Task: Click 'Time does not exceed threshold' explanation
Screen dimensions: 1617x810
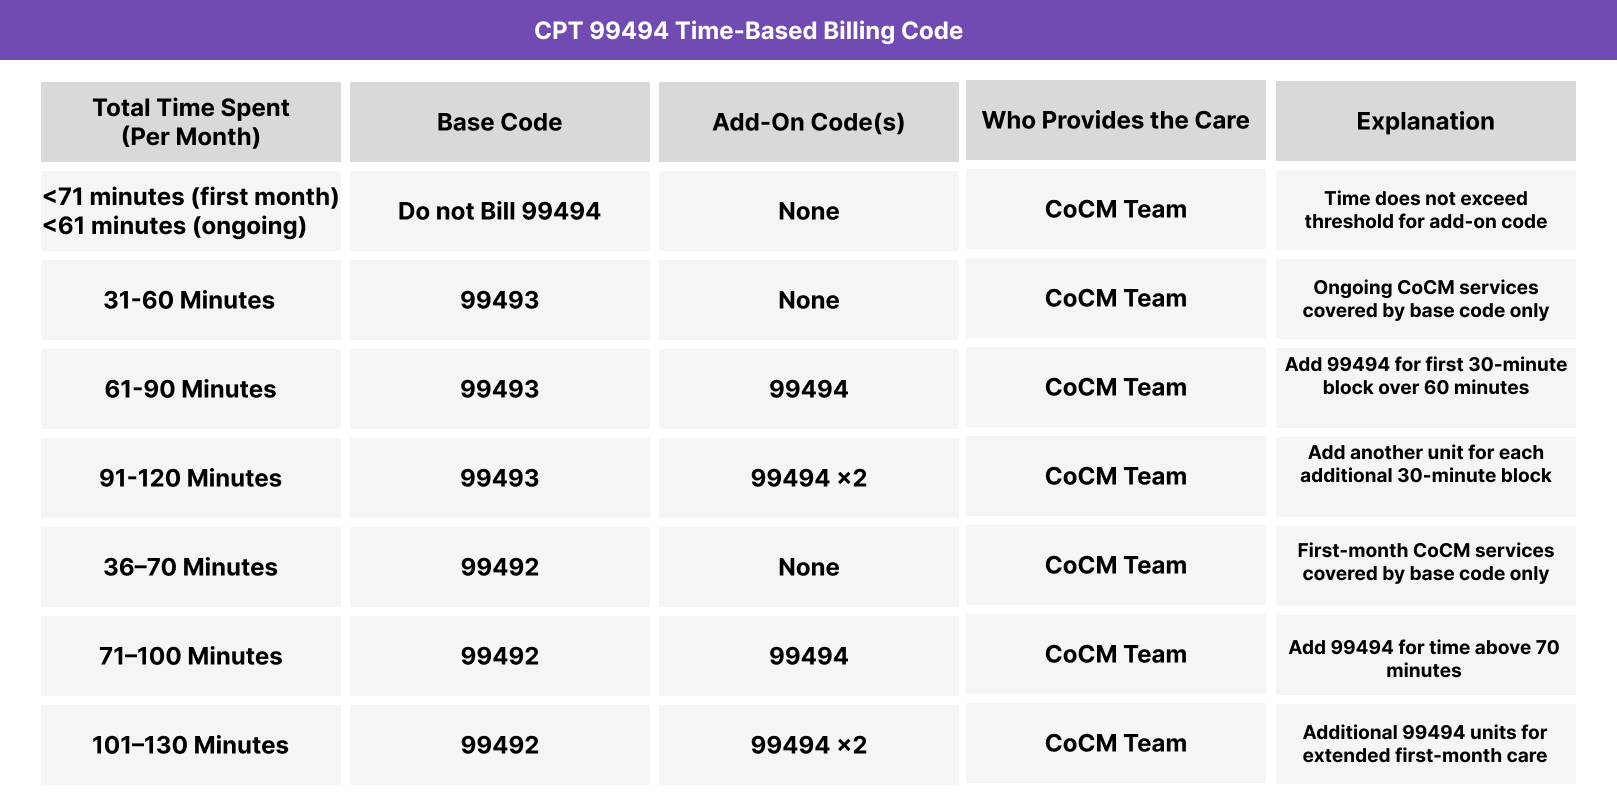Action: coord(1425,210)
